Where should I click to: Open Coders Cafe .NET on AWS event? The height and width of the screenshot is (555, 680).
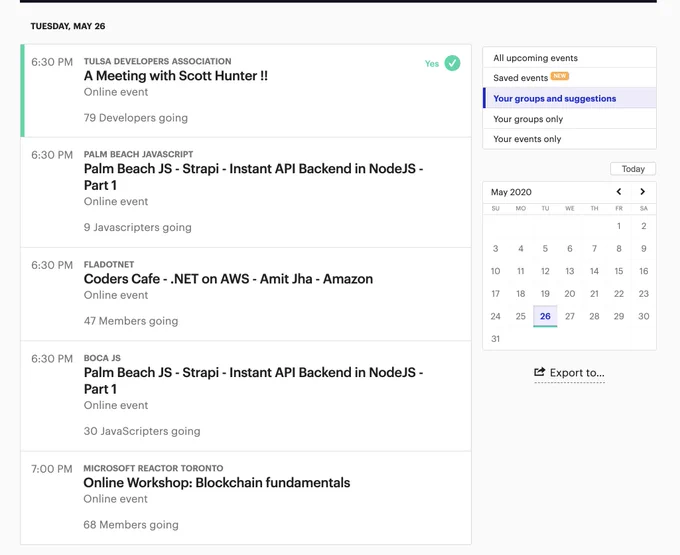pyautogui.click(x=228, y=279)
